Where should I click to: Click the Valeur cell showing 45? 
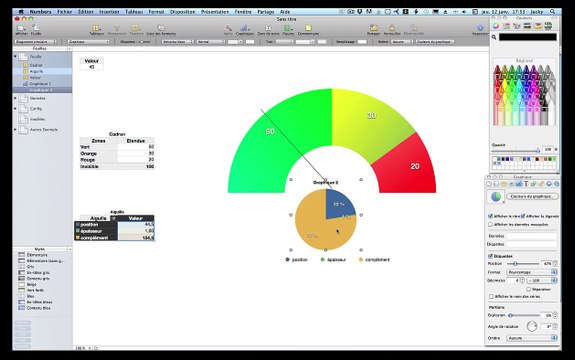91,67
